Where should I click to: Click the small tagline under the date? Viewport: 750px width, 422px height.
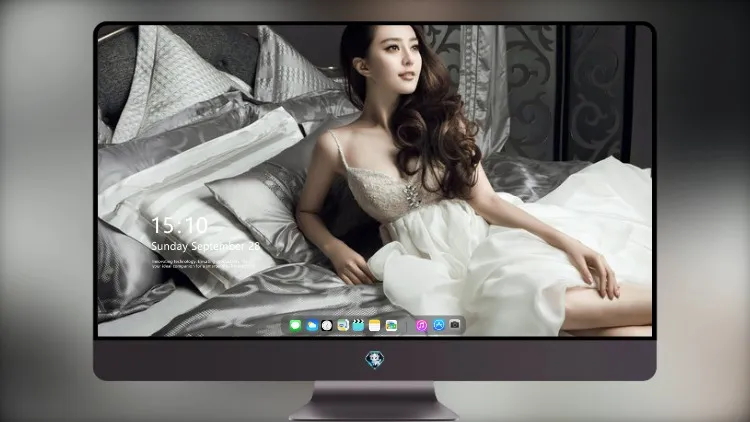200,264
